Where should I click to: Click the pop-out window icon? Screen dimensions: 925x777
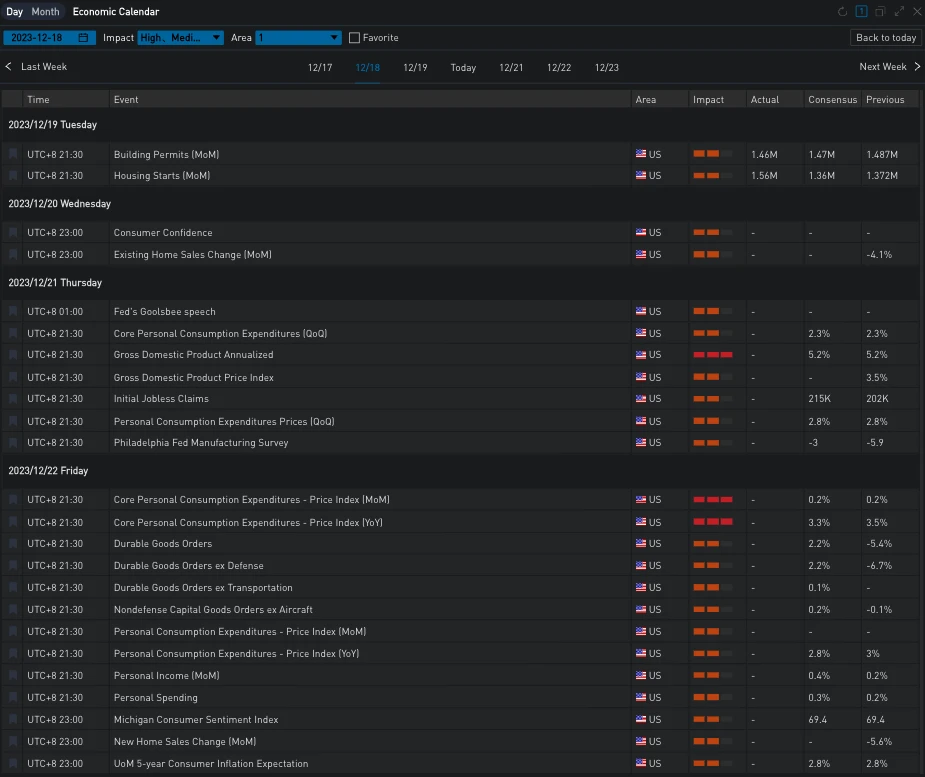[880, 12]
